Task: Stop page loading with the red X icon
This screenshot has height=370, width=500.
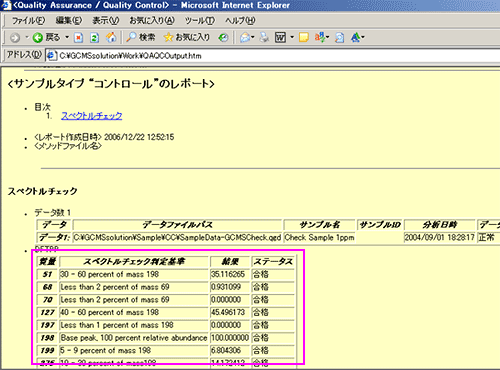Action: (78, 38)
